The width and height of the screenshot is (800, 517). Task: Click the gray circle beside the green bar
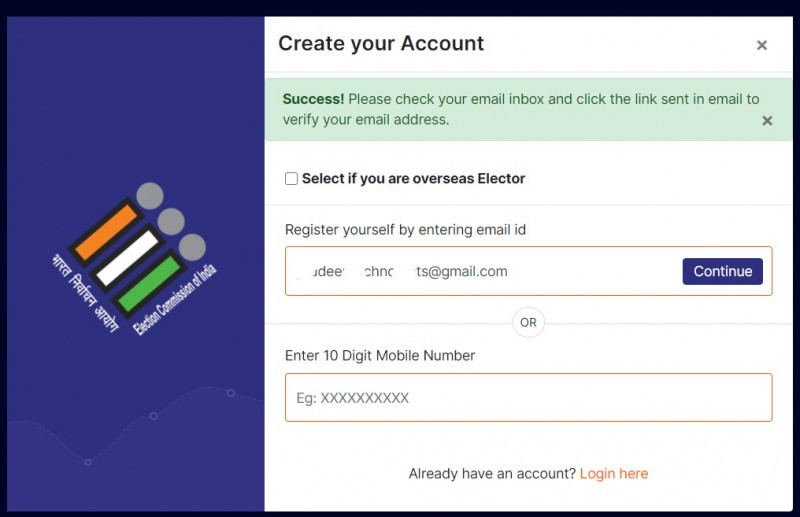click(192, 247)
